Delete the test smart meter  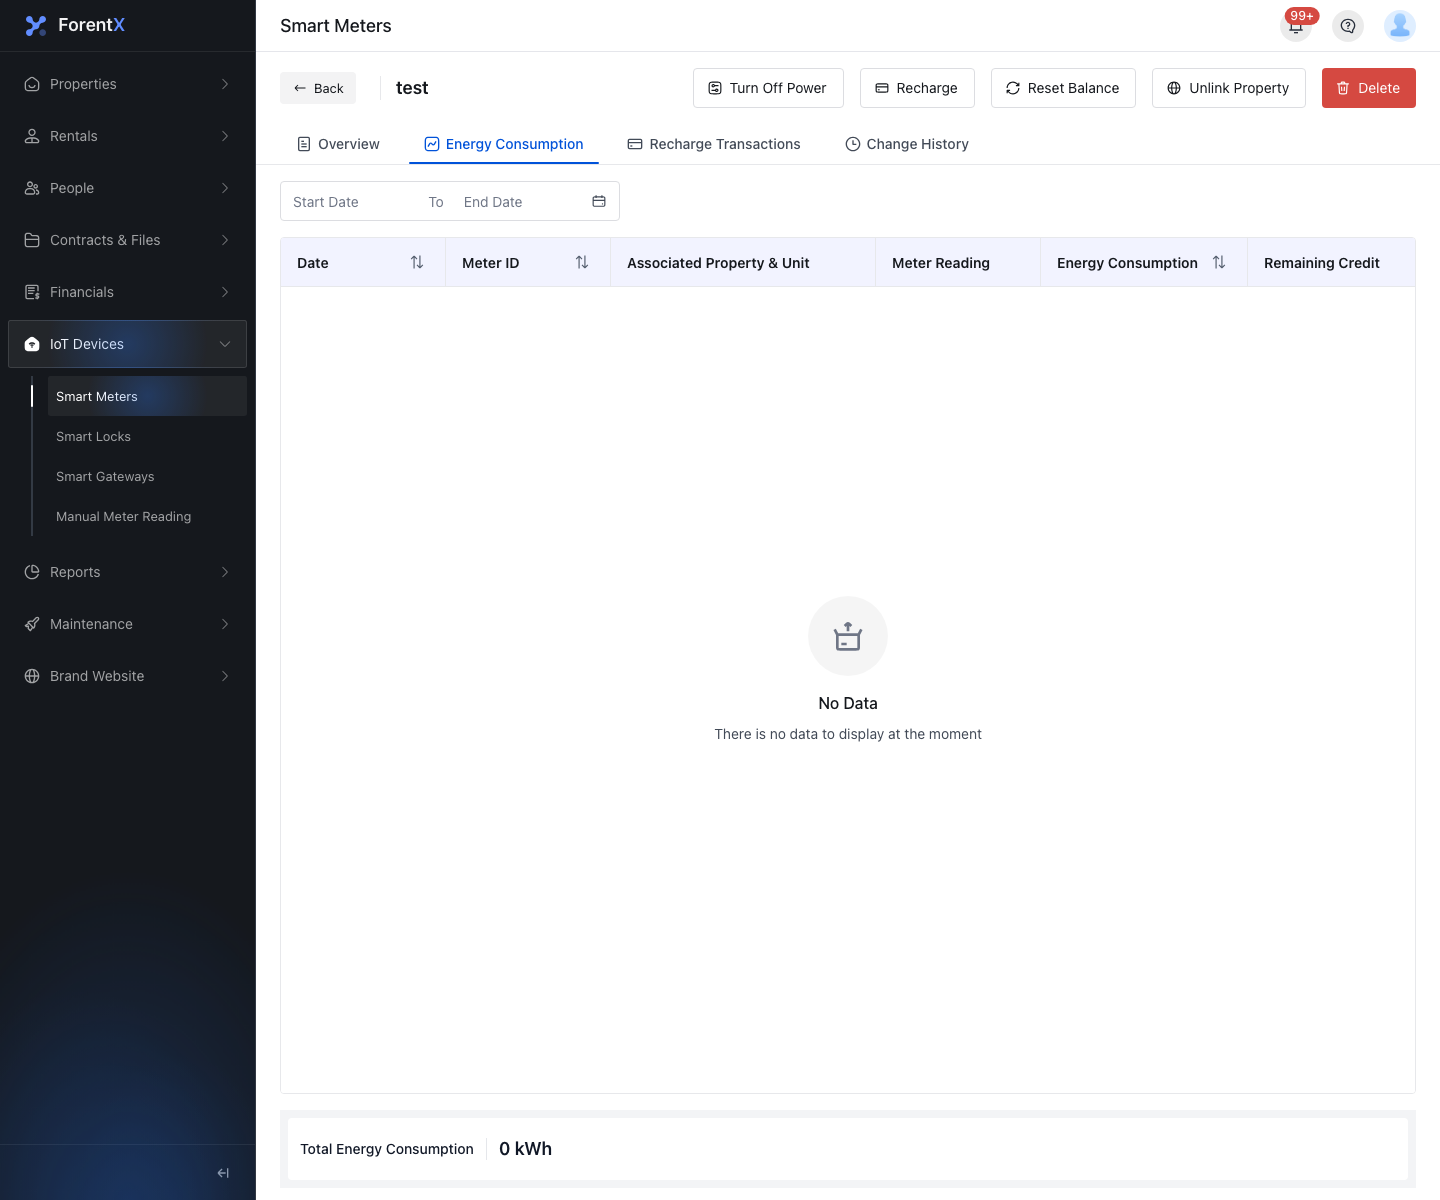click(1368, 88)
